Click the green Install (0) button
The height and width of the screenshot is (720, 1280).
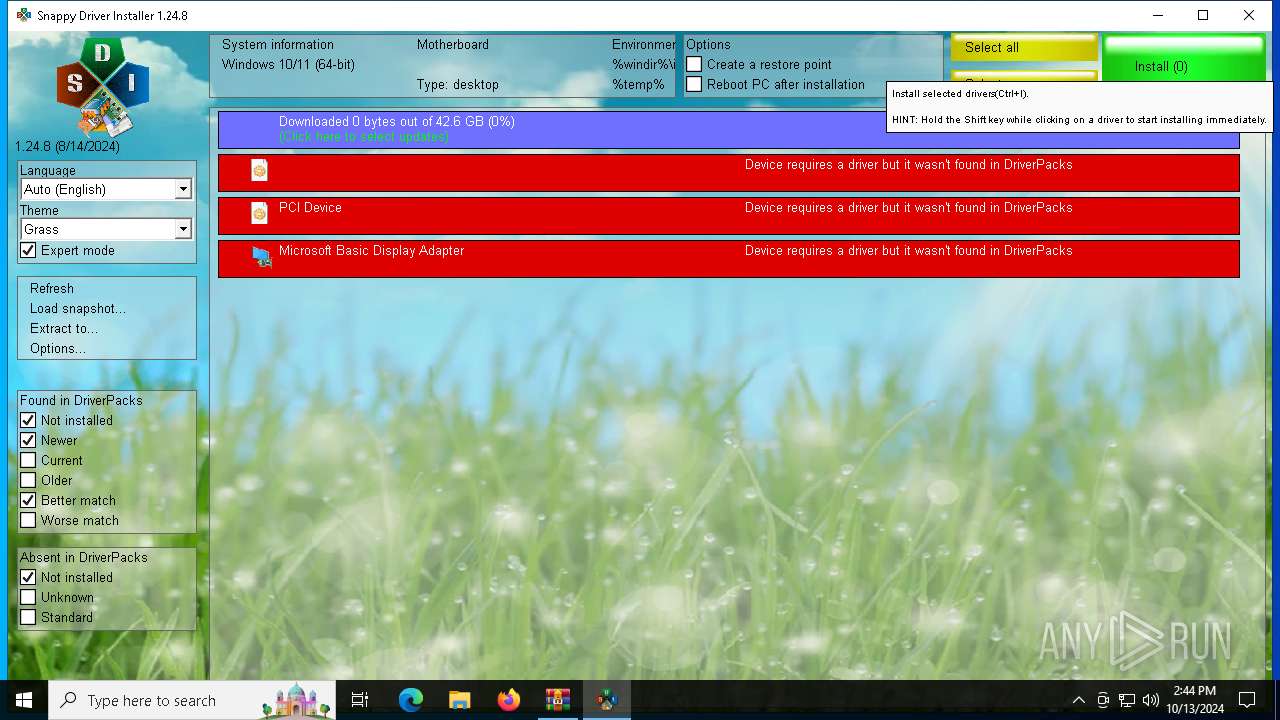point(1184,60)
